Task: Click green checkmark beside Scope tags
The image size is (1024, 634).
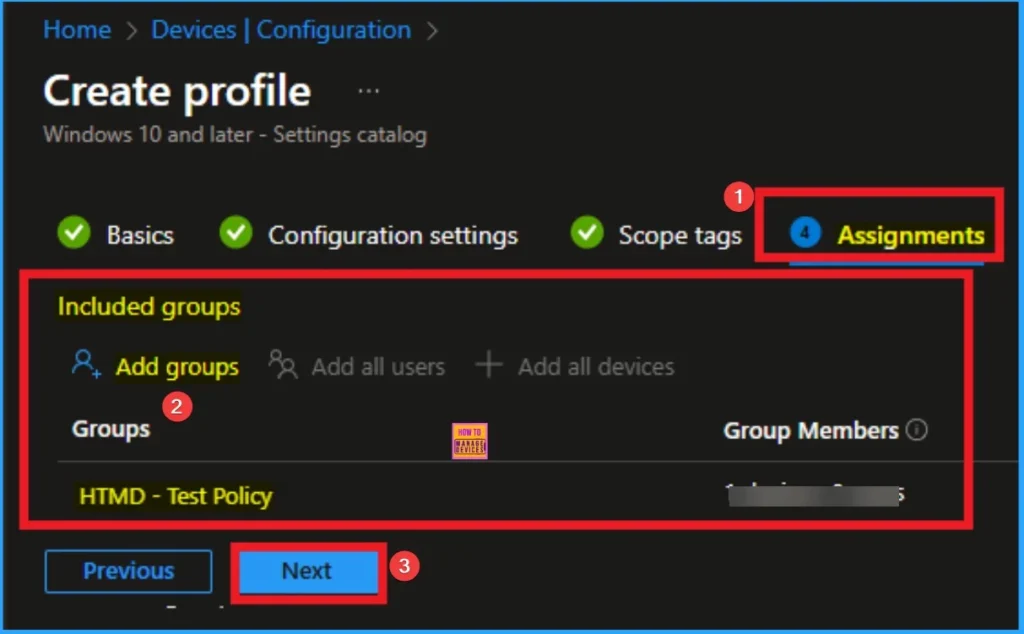Action: (586, 232)
